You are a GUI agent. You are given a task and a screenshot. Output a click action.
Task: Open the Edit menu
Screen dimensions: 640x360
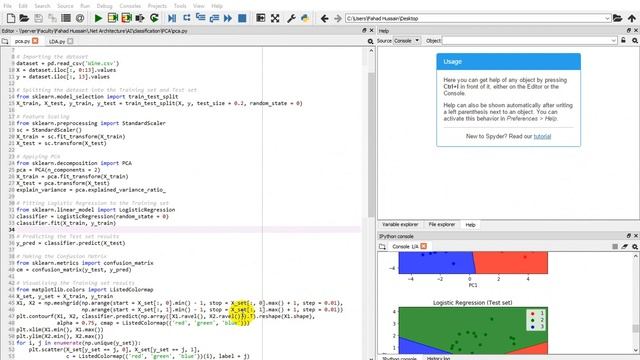tap(23, 6)
